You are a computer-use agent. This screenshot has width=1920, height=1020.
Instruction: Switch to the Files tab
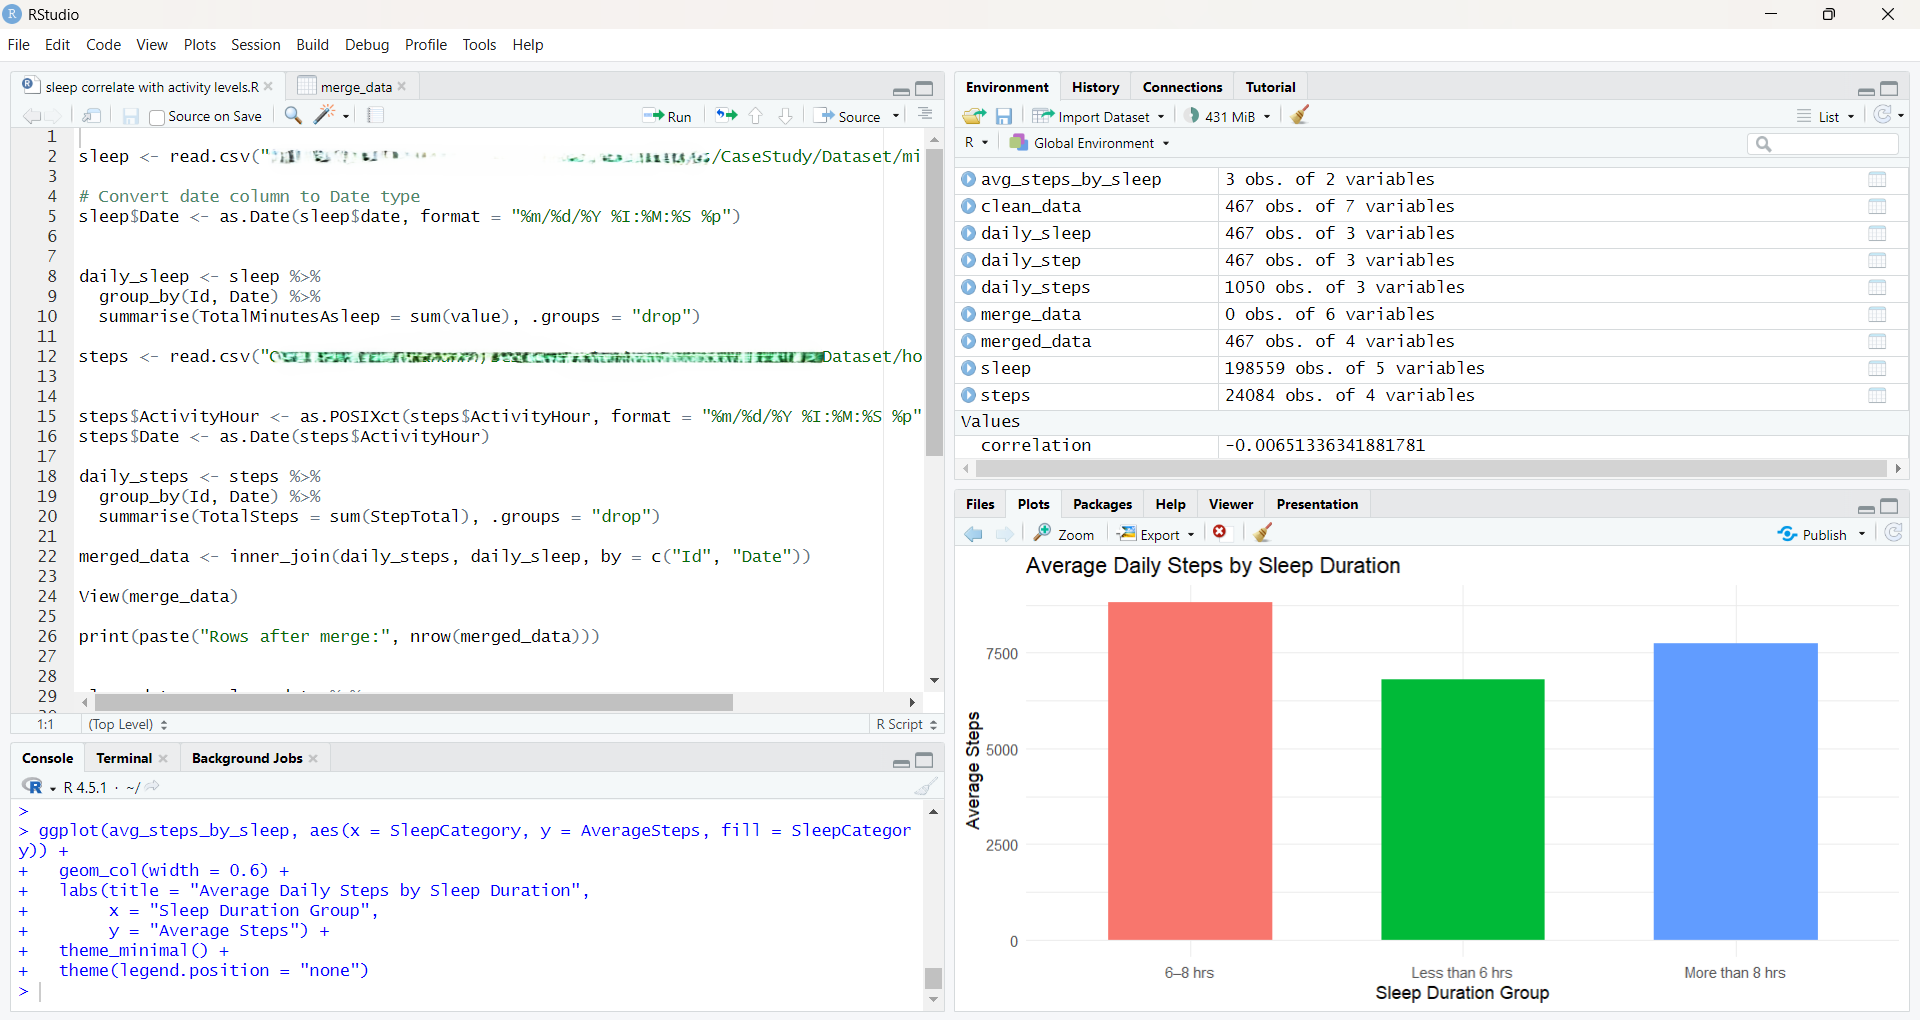click(980, 504)
